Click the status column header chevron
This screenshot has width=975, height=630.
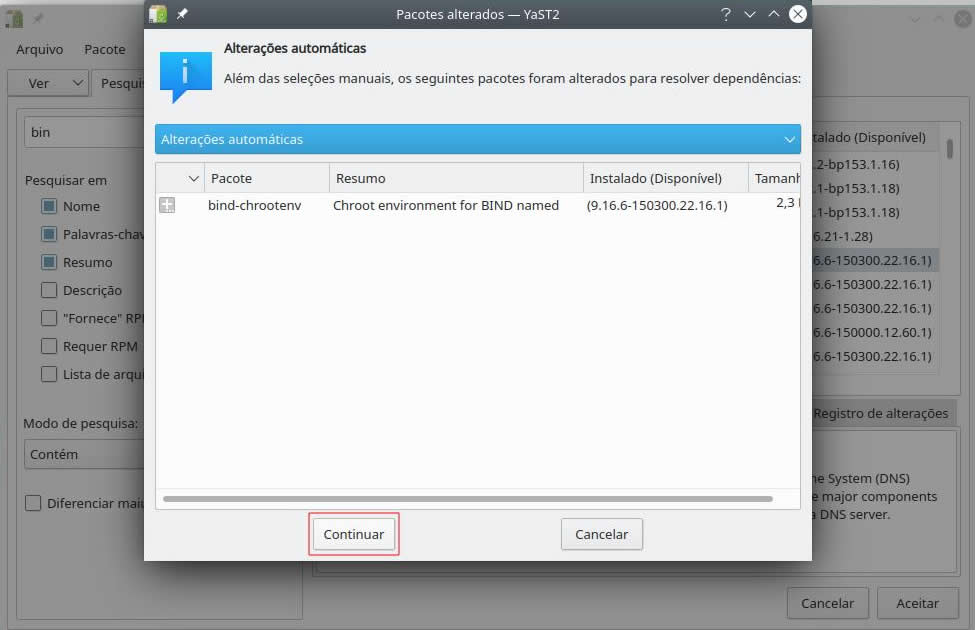click(x=193, y=178)
